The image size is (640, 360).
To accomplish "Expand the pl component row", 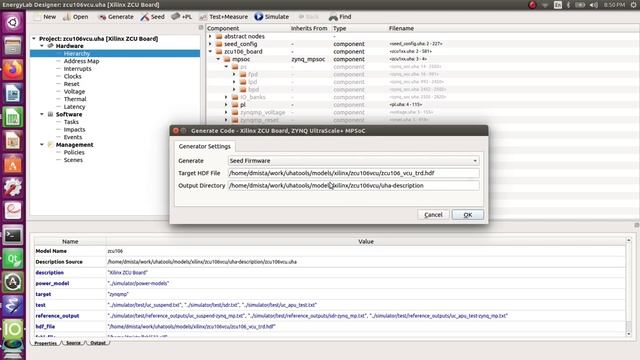I will click(227, 105).
